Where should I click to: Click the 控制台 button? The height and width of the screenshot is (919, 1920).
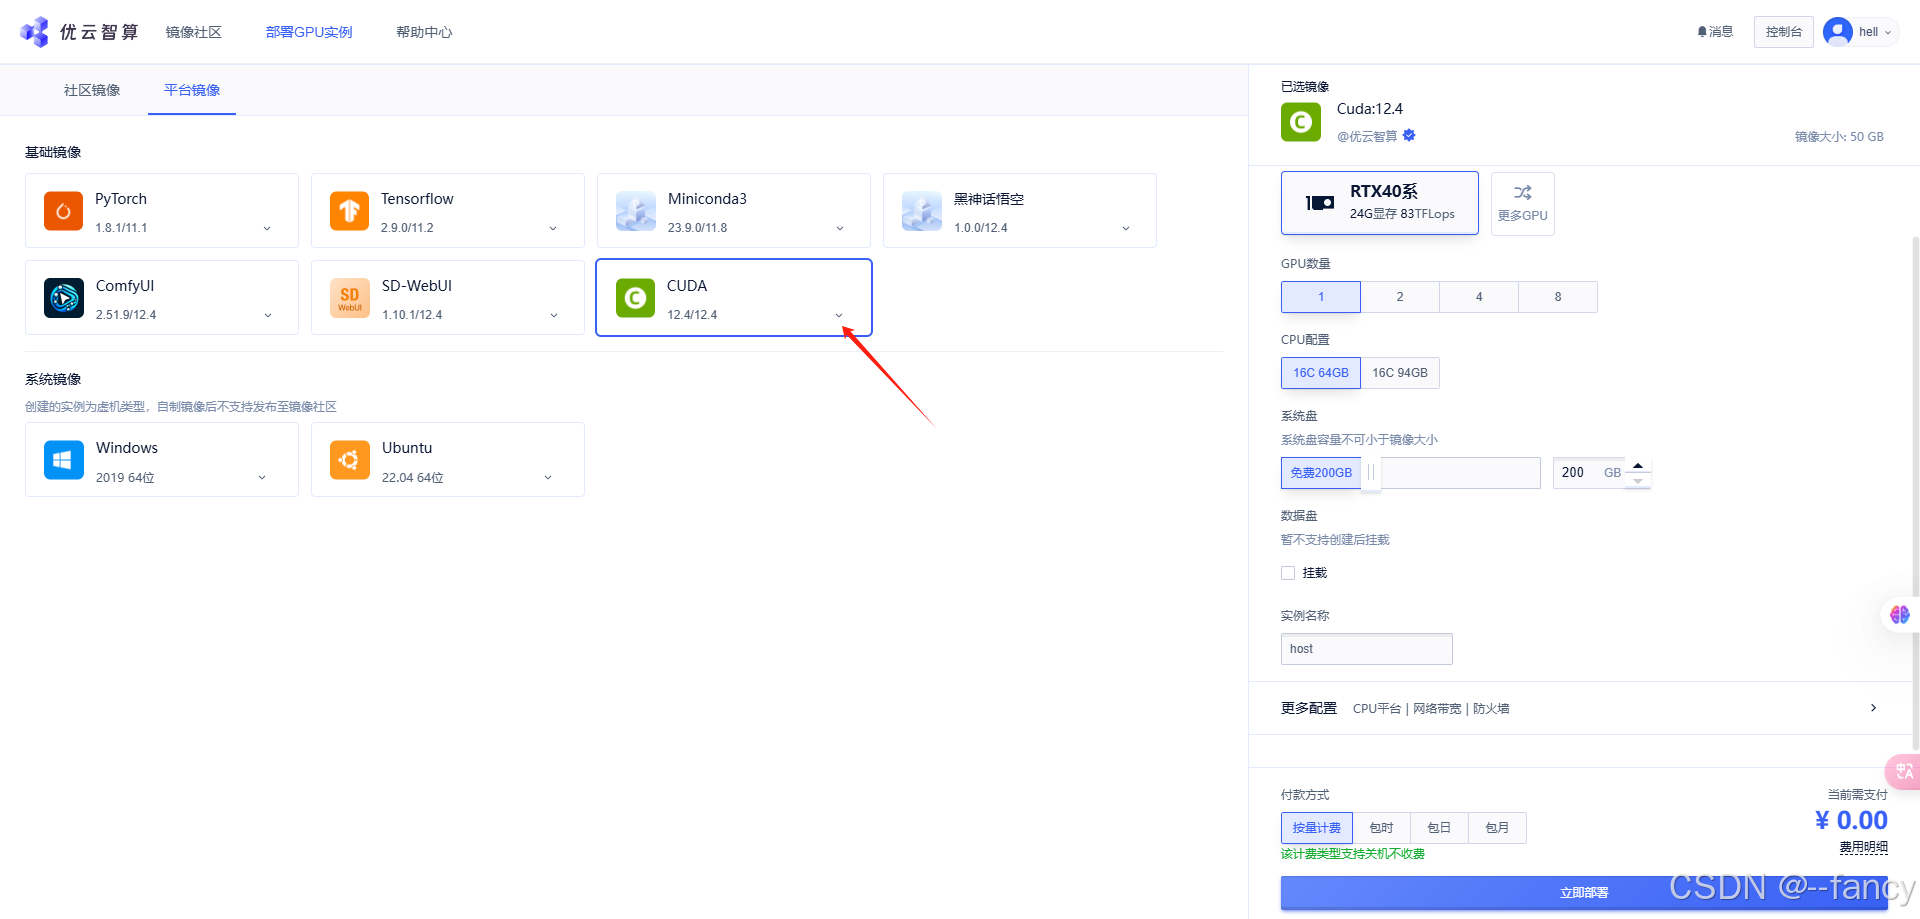click(x=1784, y=32)
